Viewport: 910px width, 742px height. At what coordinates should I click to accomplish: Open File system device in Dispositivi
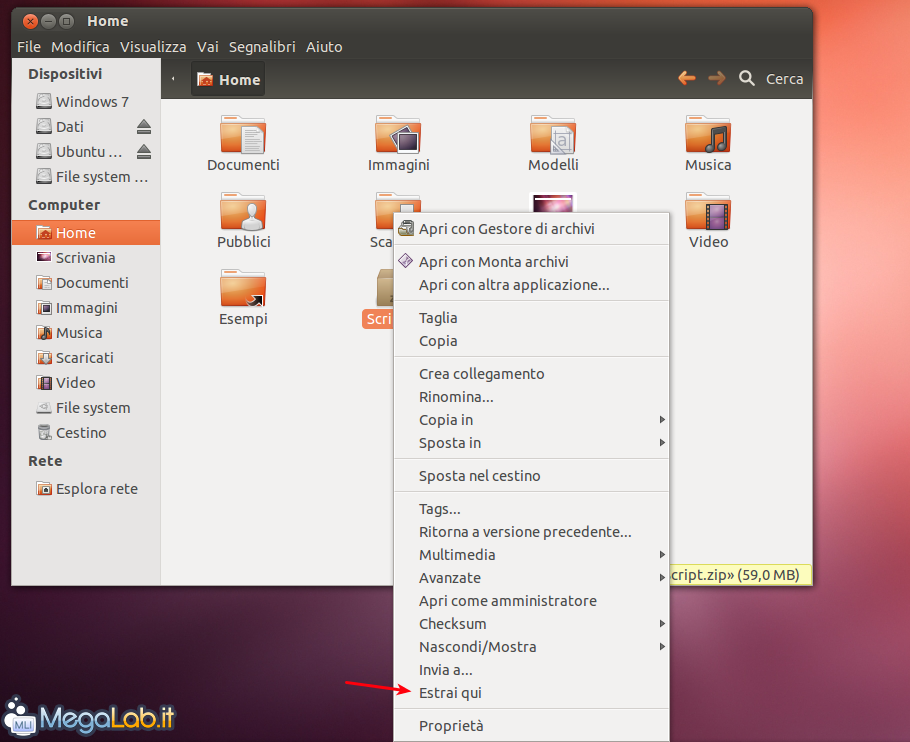pyautogui.click(x=86, y=176)
